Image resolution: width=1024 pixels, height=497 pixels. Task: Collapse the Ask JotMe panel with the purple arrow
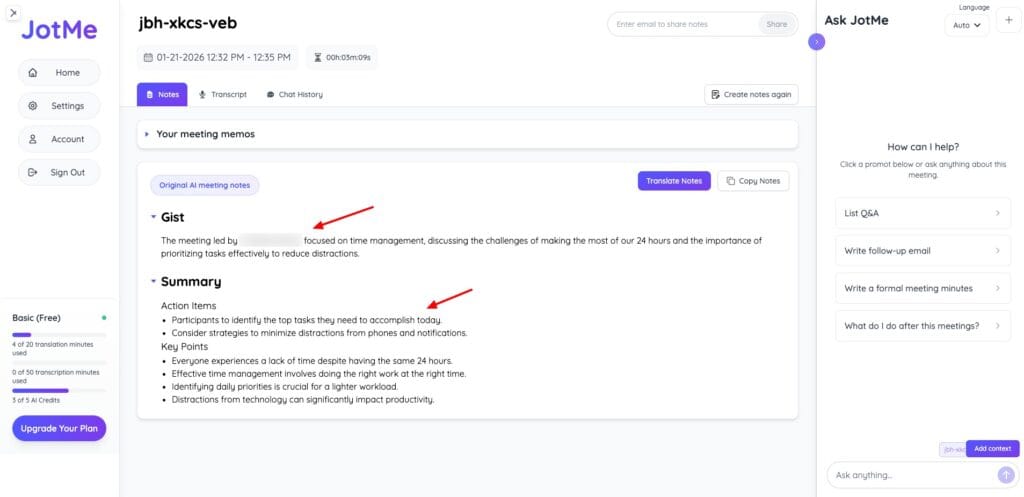point(816,42)
